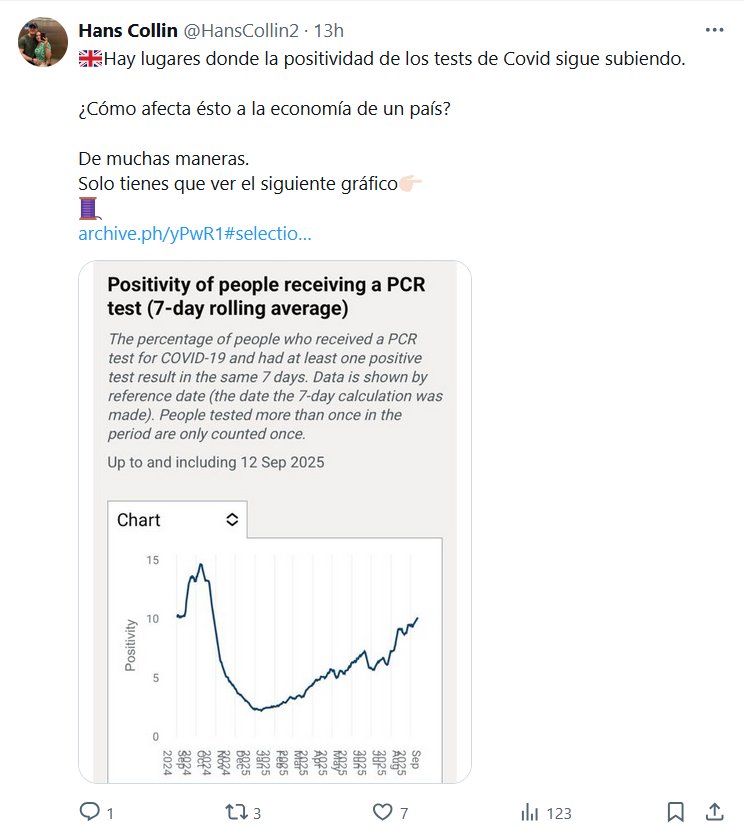Open the three-dot more options menu
The image size is (744, 838).
point(714,30)
